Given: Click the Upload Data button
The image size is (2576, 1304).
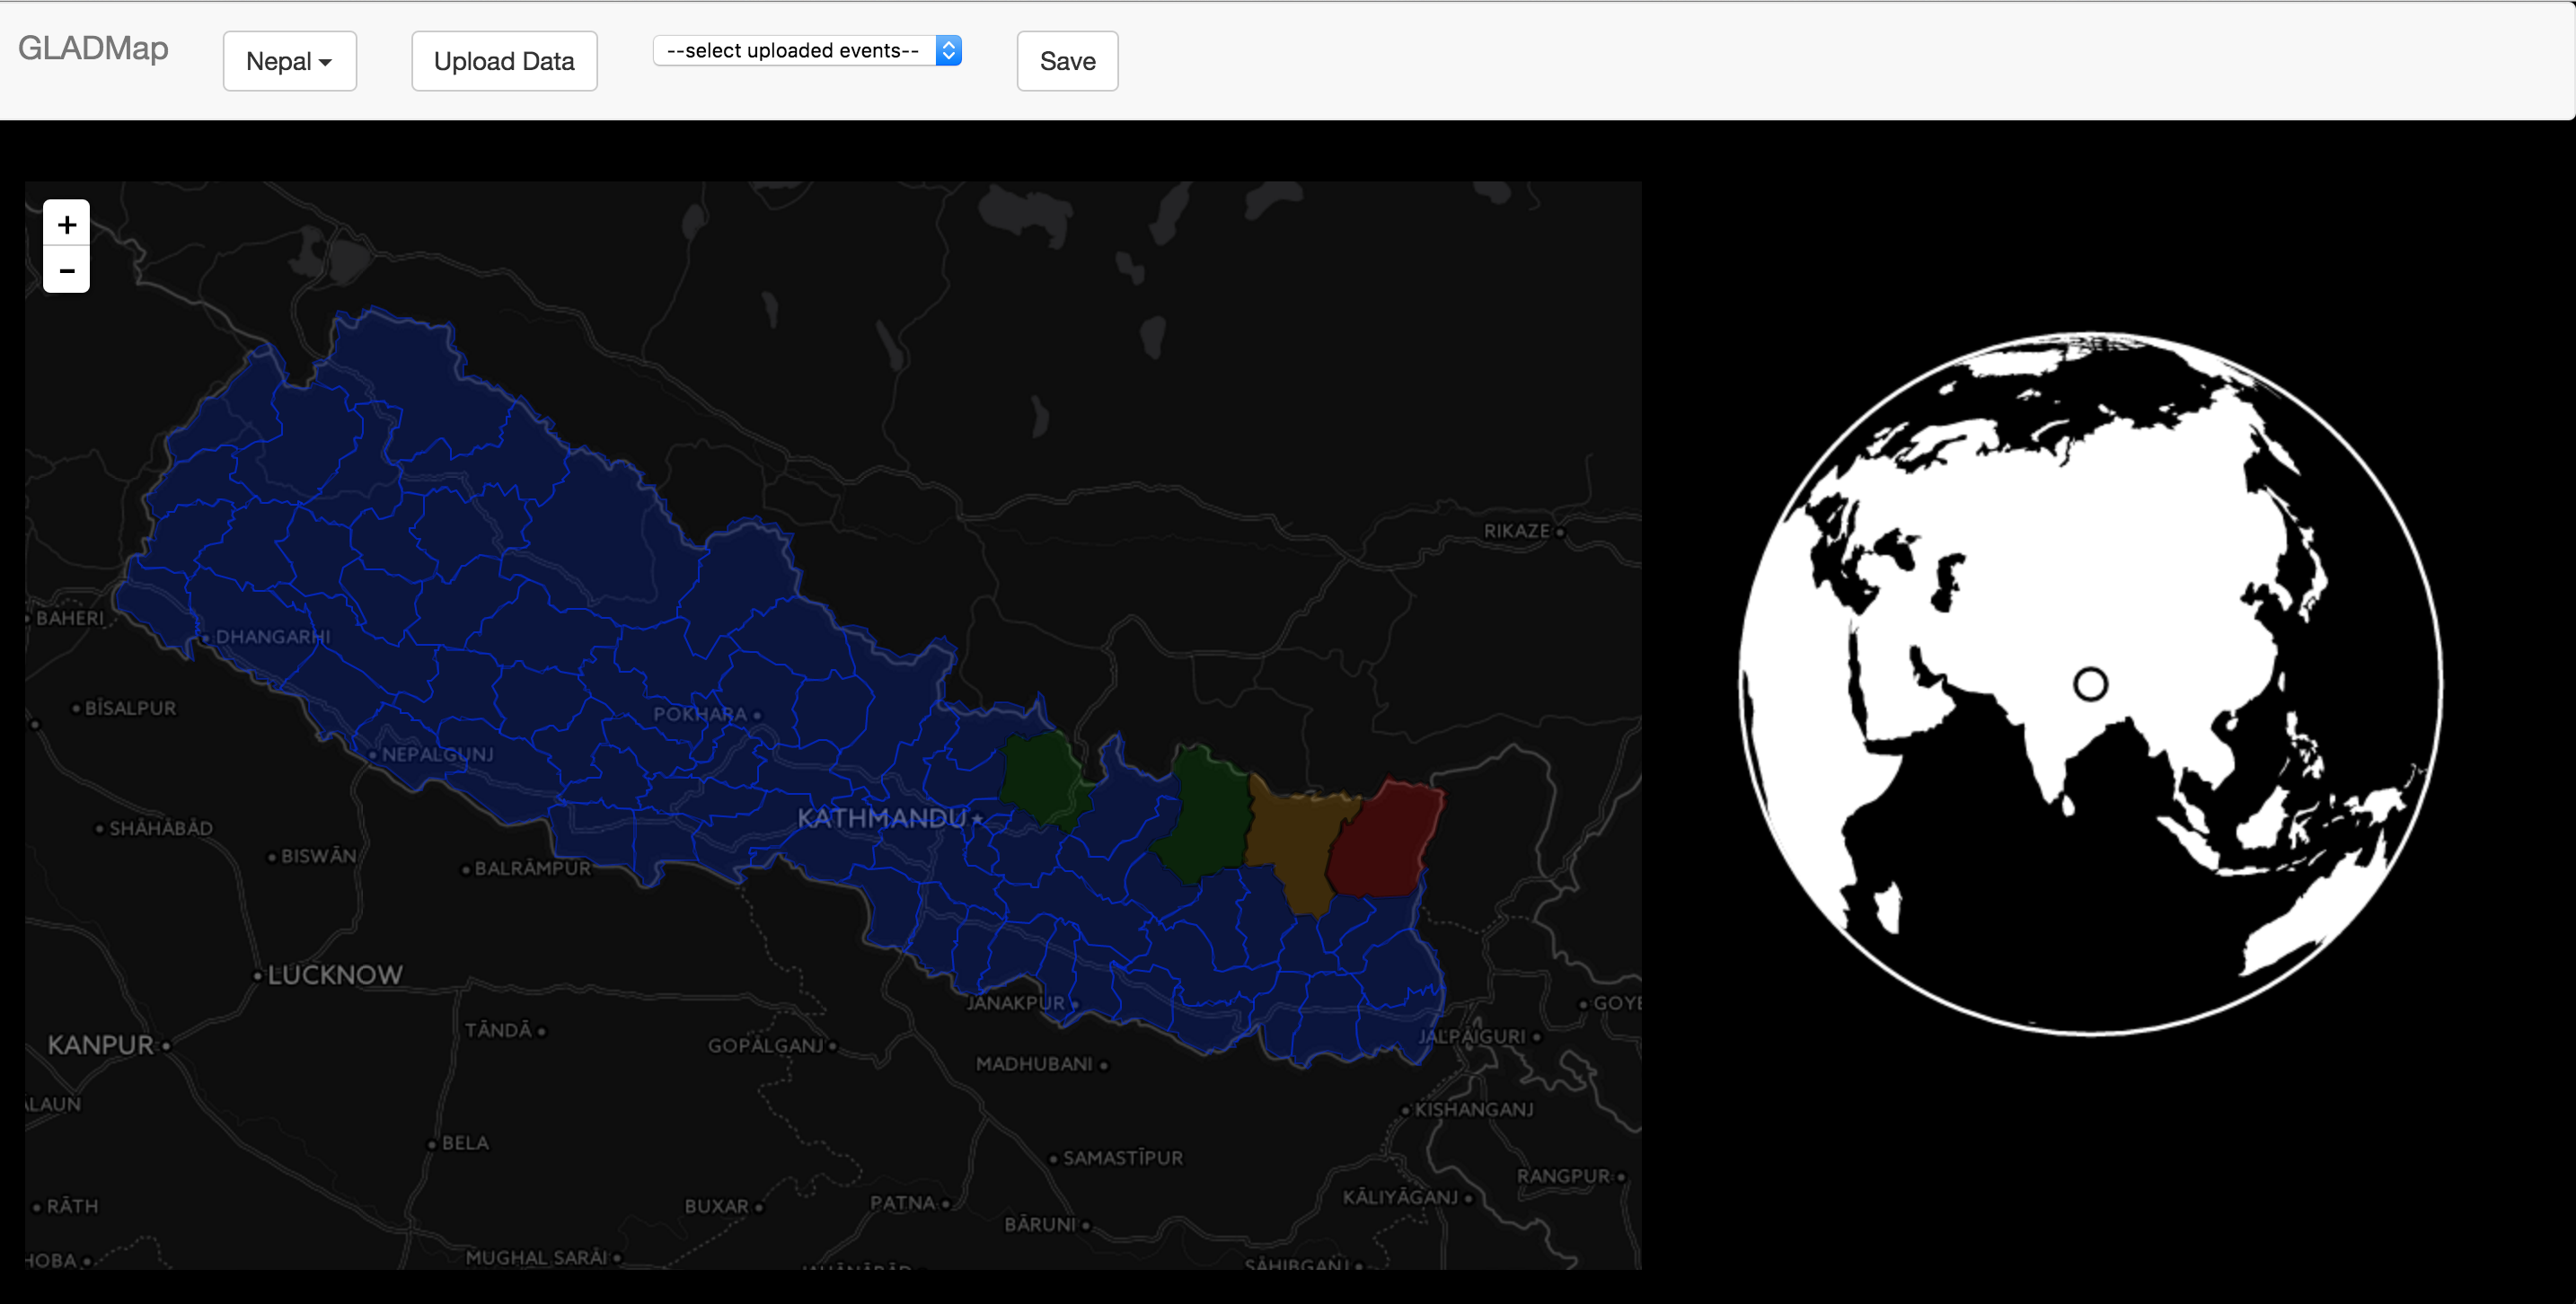Looking at the screenshot, I should (504, 61).
